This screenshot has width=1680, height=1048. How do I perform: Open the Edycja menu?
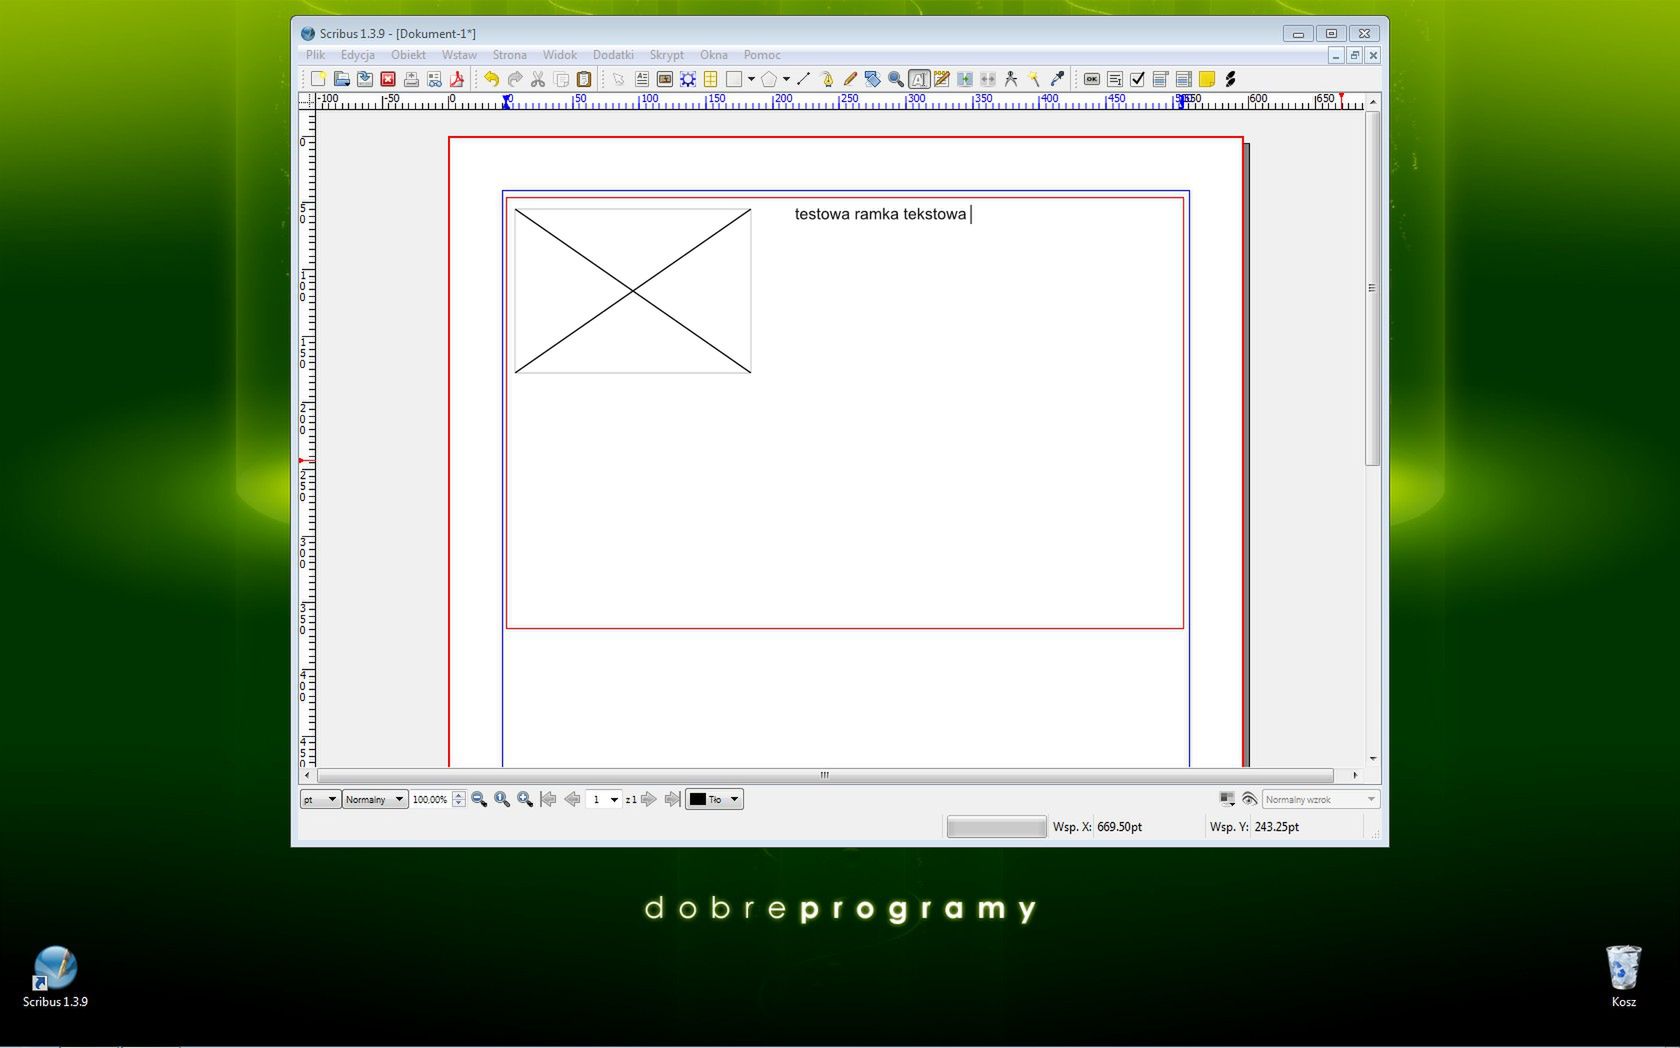point(357,55)
